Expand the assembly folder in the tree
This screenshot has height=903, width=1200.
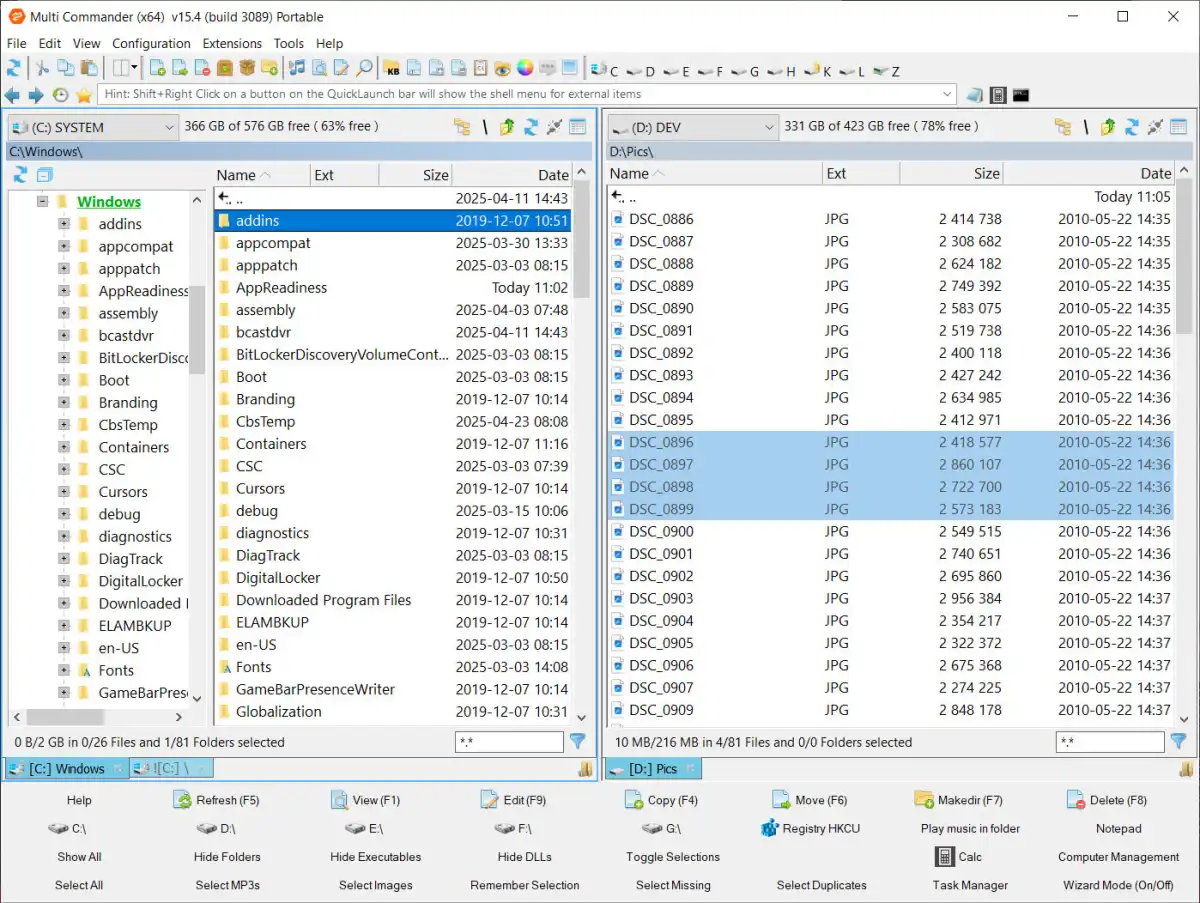click(x=62, y=313)
